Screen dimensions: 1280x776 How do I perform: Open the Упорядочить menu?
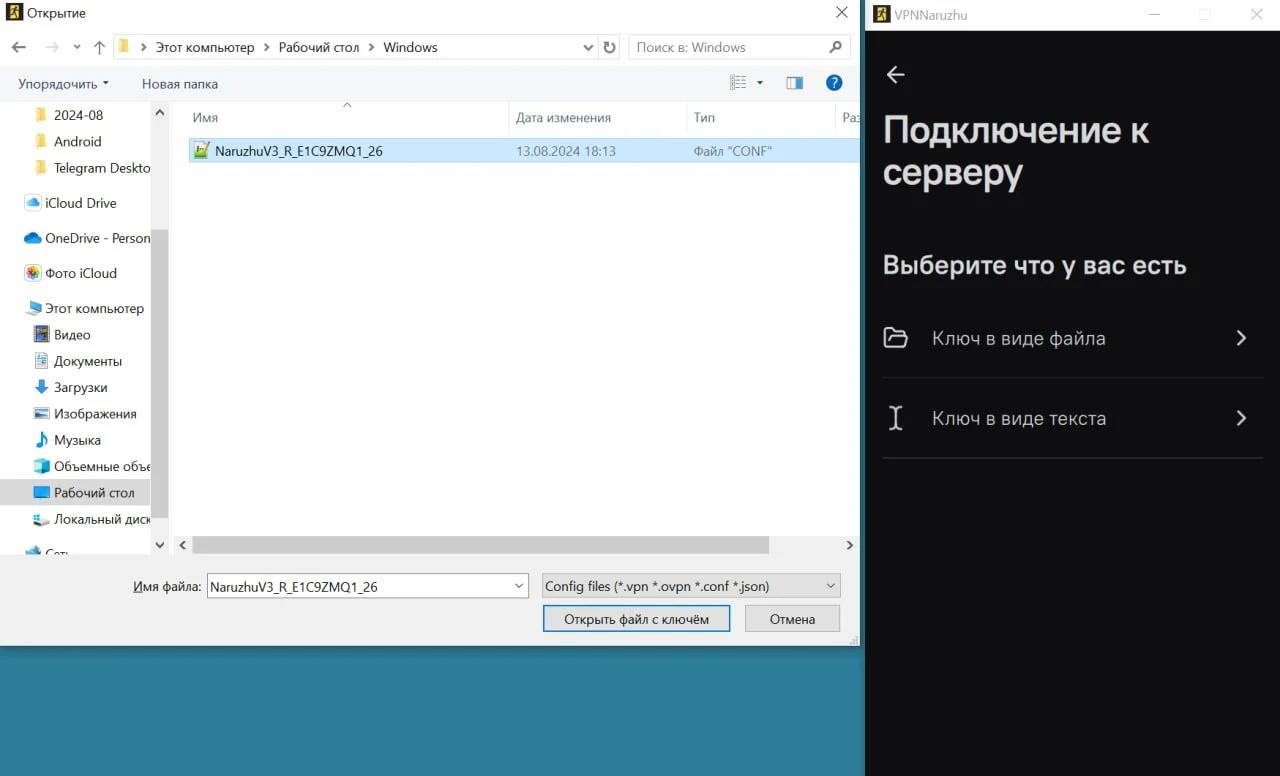[x=63, y=84]
